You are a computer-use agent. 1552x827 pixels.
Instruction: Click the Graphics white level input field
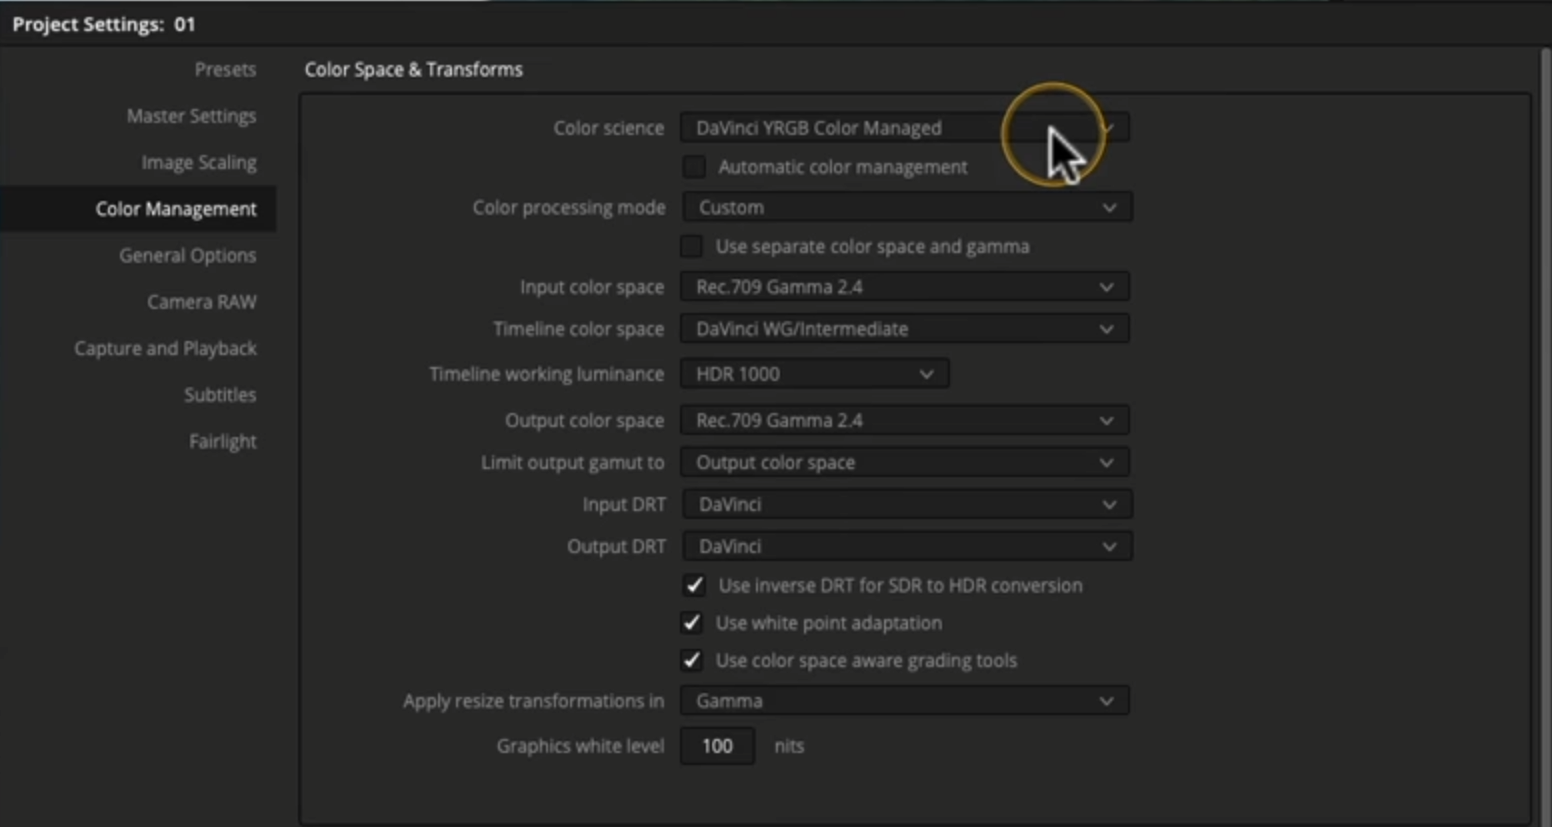point(717,746)
